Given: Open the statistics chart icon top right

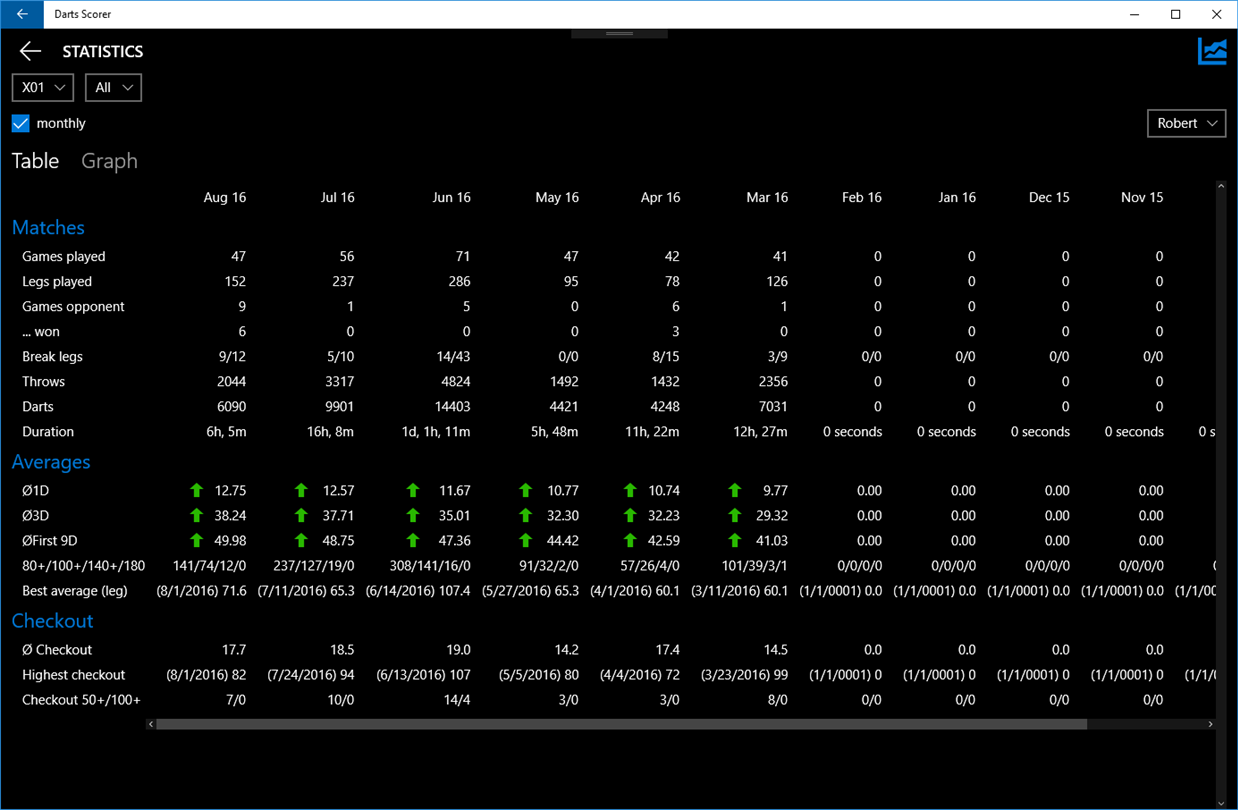Looking at the screenshot, I should [x=1212, y=52].
